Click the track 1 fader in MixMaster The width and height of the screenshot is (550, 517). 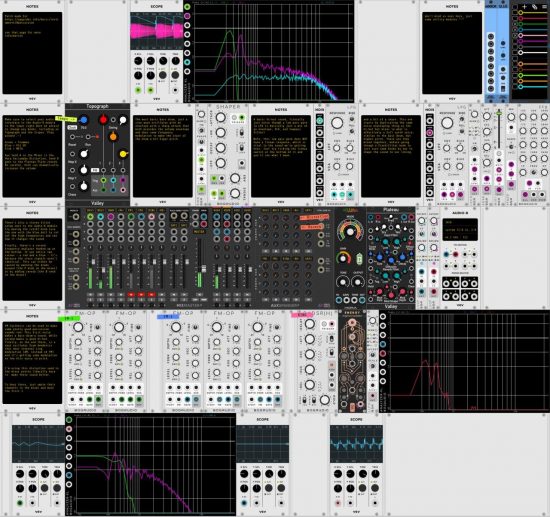pos(94,261)
